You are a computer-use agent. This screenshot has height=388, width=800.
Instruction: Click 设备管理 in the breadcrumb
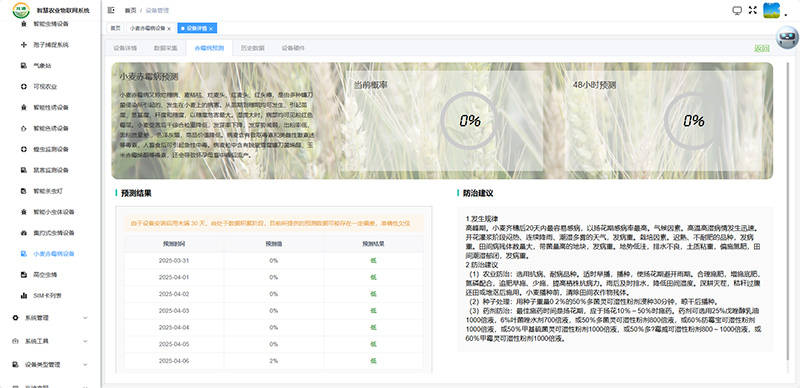tap(157, 10)
